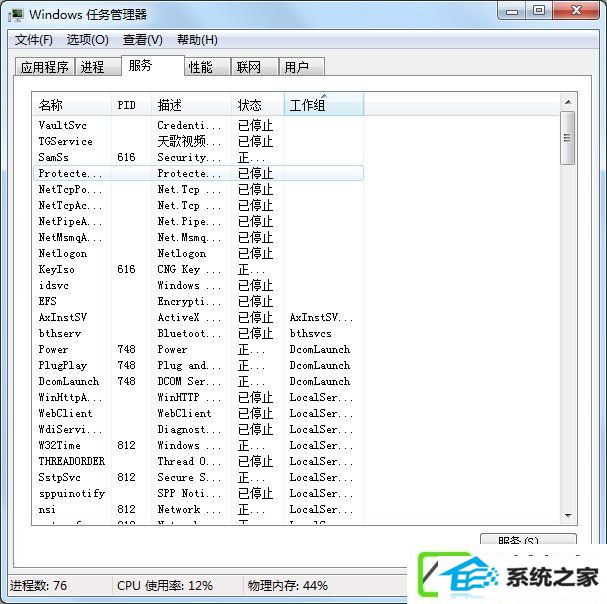Click the Task Manager title bar icon
This screenshot has height=604, width=607.
click(x=15, y=15)
